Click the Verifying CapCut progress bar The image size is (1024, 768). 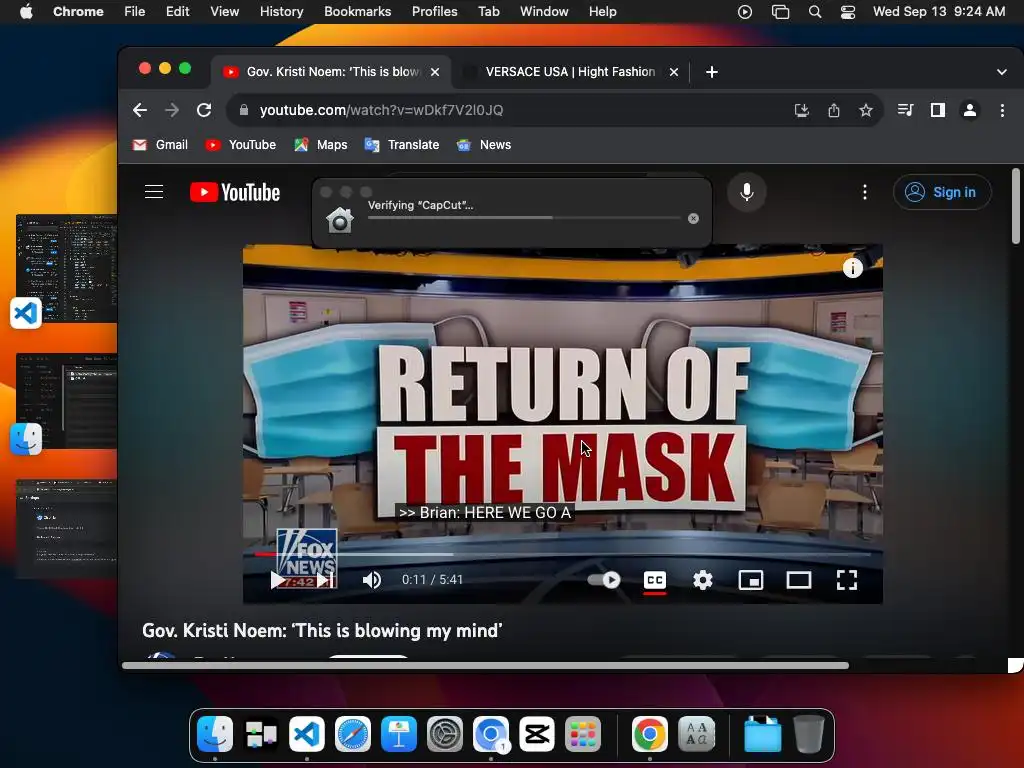(524, 218)
